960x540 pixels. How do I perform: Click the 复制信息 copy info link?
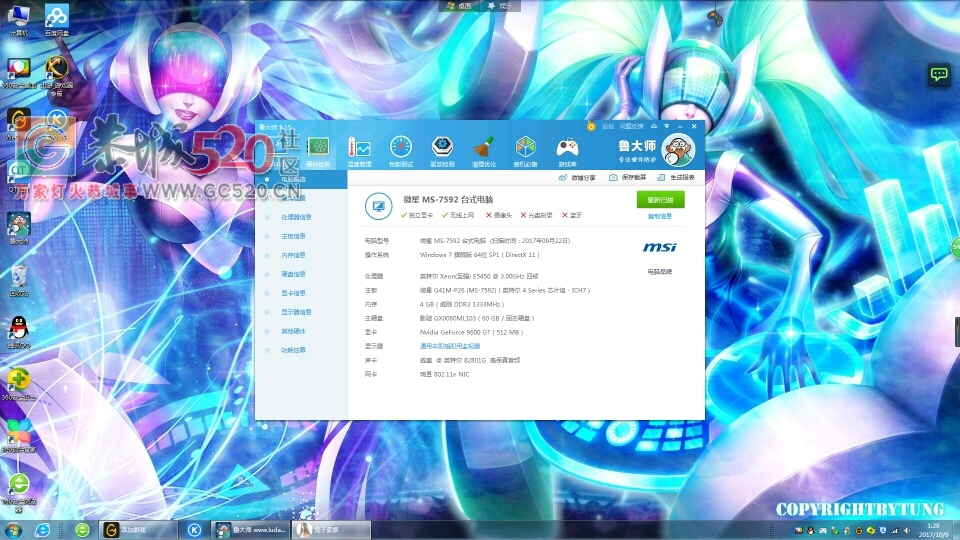pyautogui.click(x=660, y=216)
